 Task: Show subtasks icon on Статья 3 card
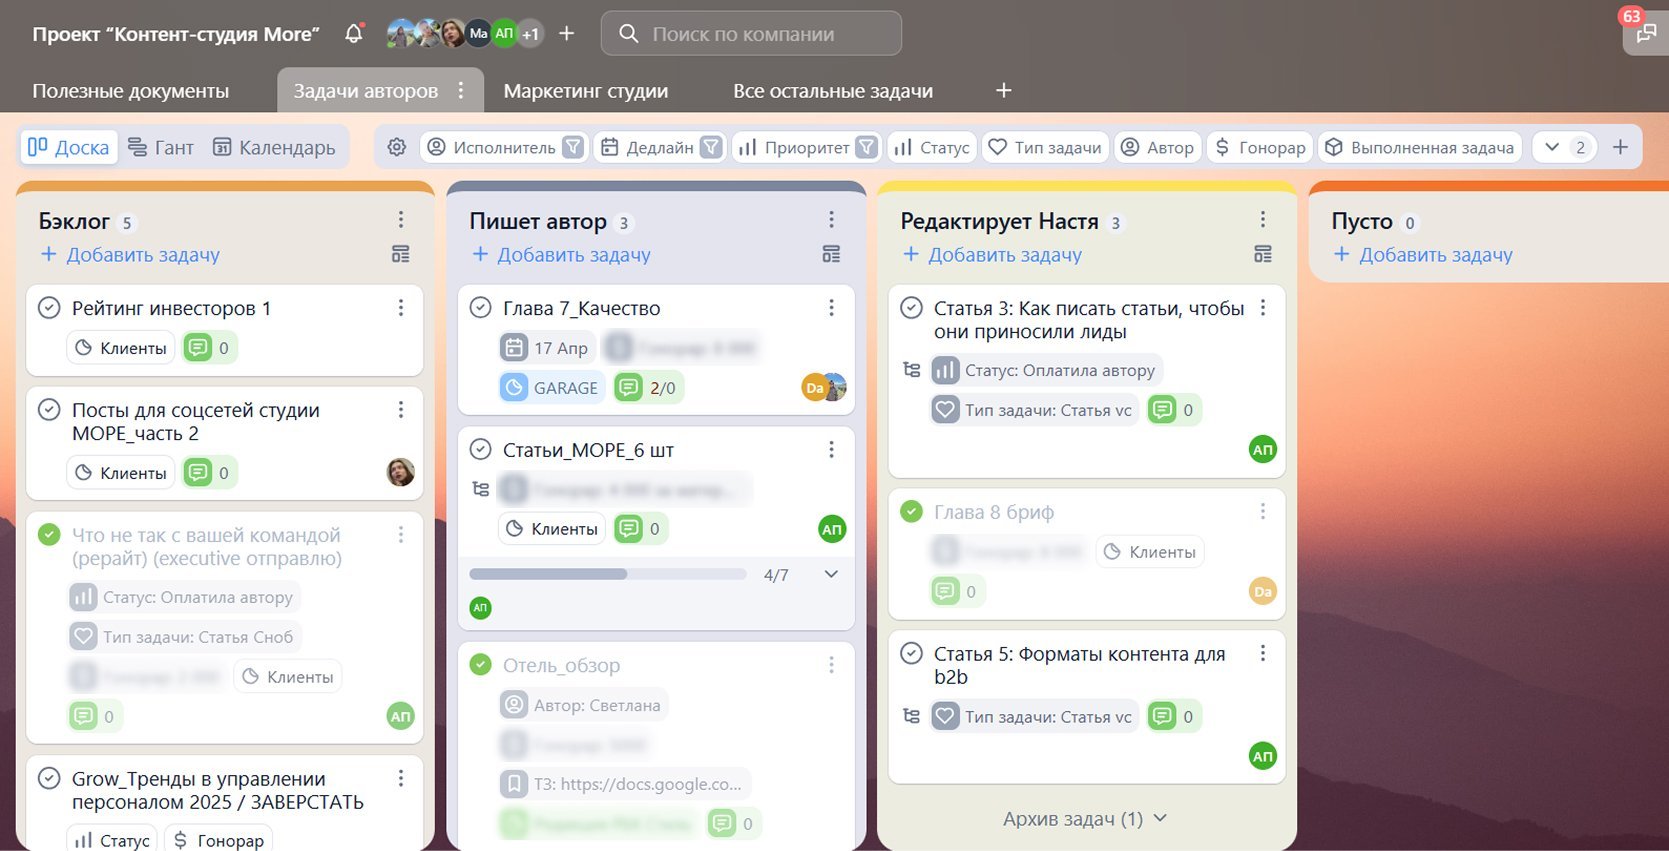point(911,370)
